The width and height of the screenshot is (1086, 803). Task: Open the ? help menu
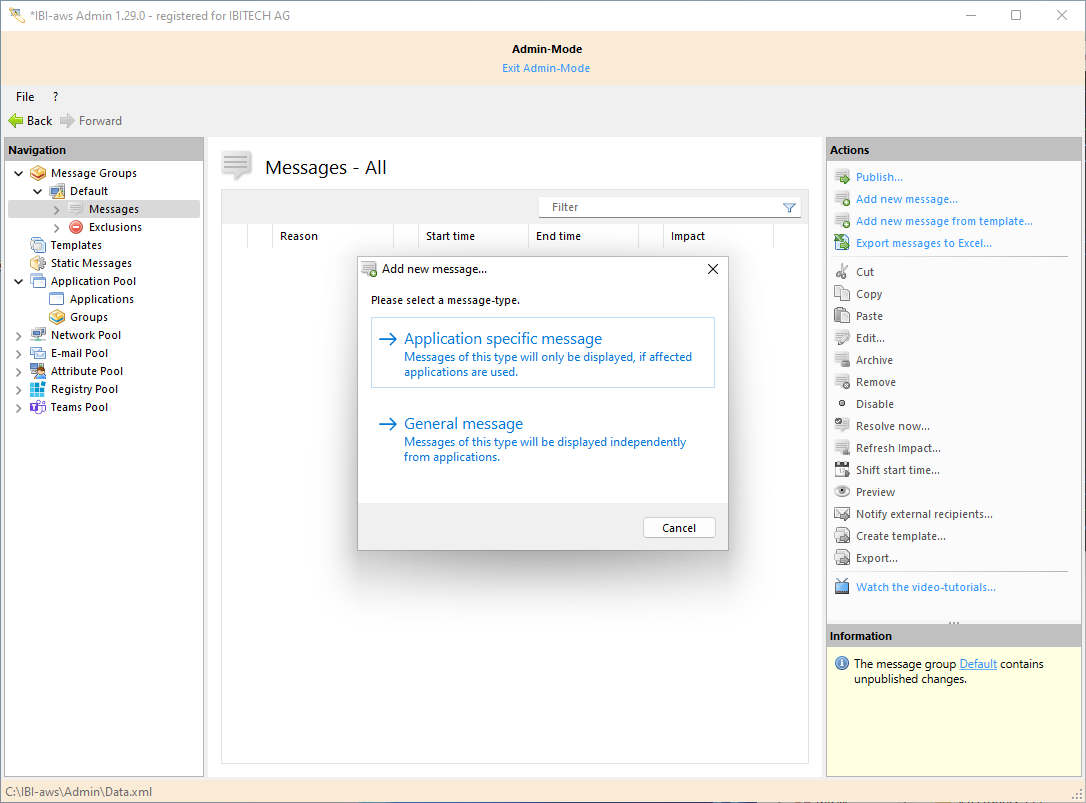55,97
